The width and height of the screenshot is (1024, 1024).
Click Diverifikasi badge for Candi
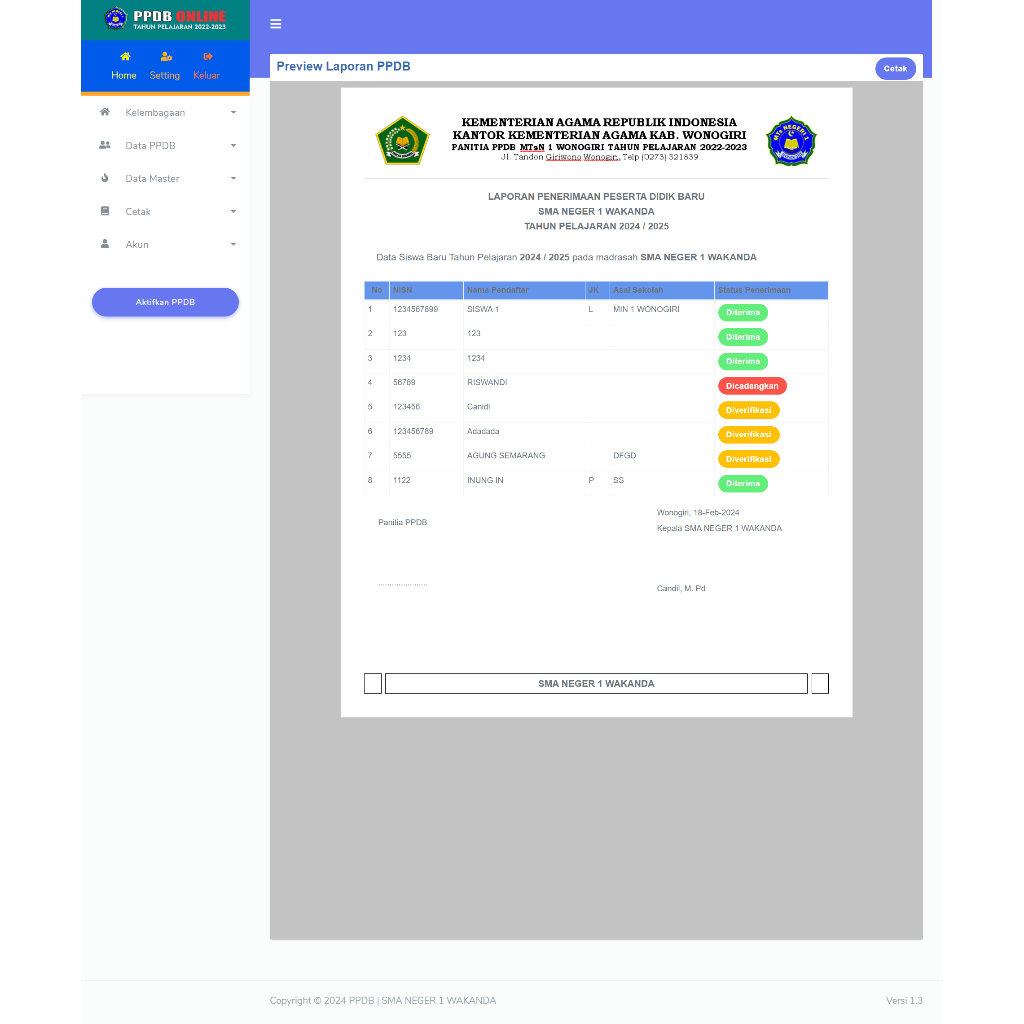coord(748,410)
